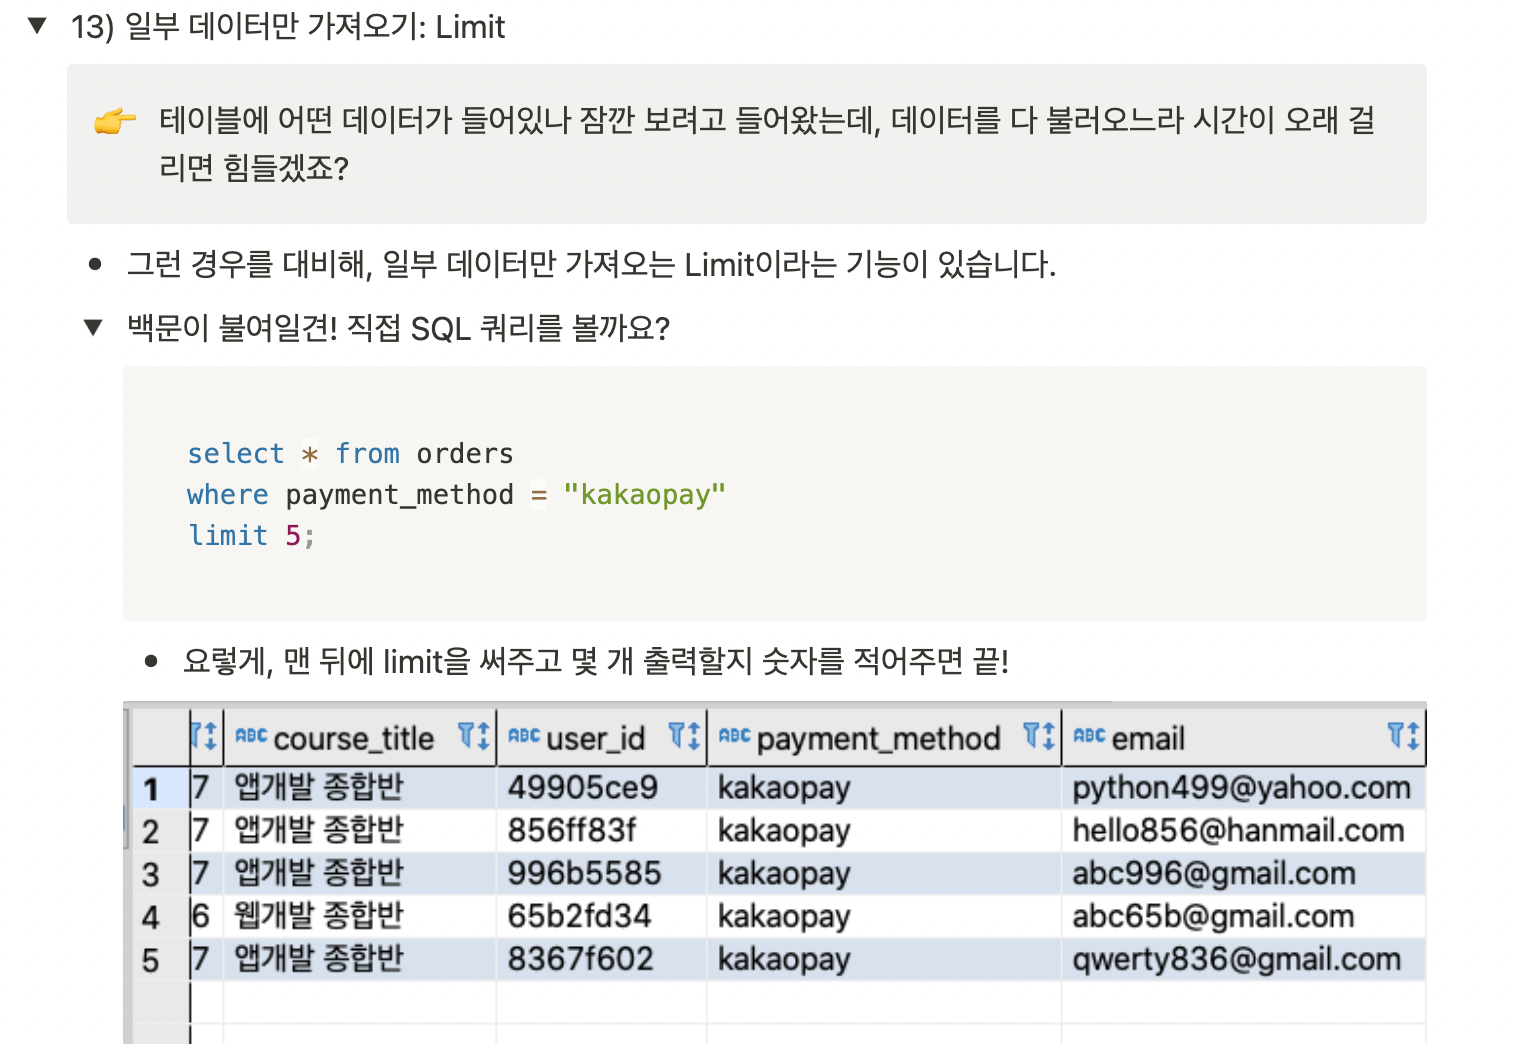Image resolution: width=1530 pixels, height=1044 pixels.
Task: Click user_id cell 8367f602
Action: click(601, 960)
